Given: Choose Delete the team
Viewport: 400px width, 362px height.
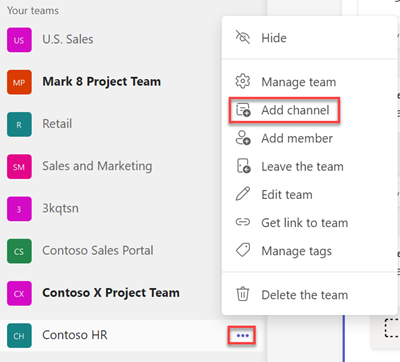Looking at the screenshot, I should click(310, 295).
